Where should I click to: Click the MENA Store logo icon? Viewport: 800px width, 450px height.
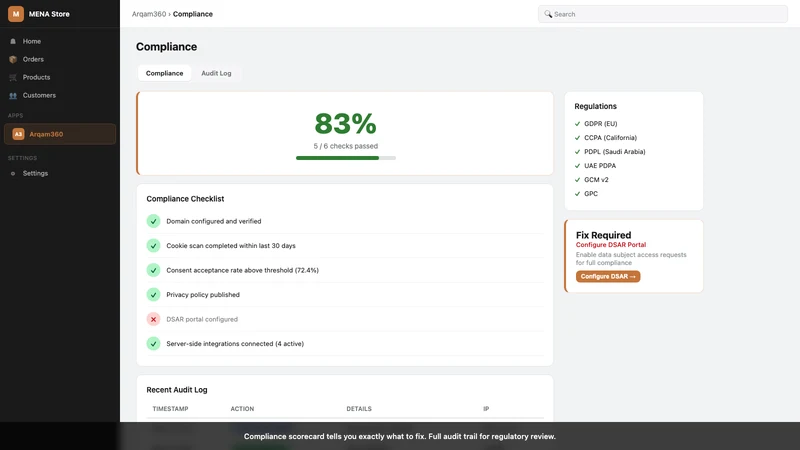click(x=16, y=14)
